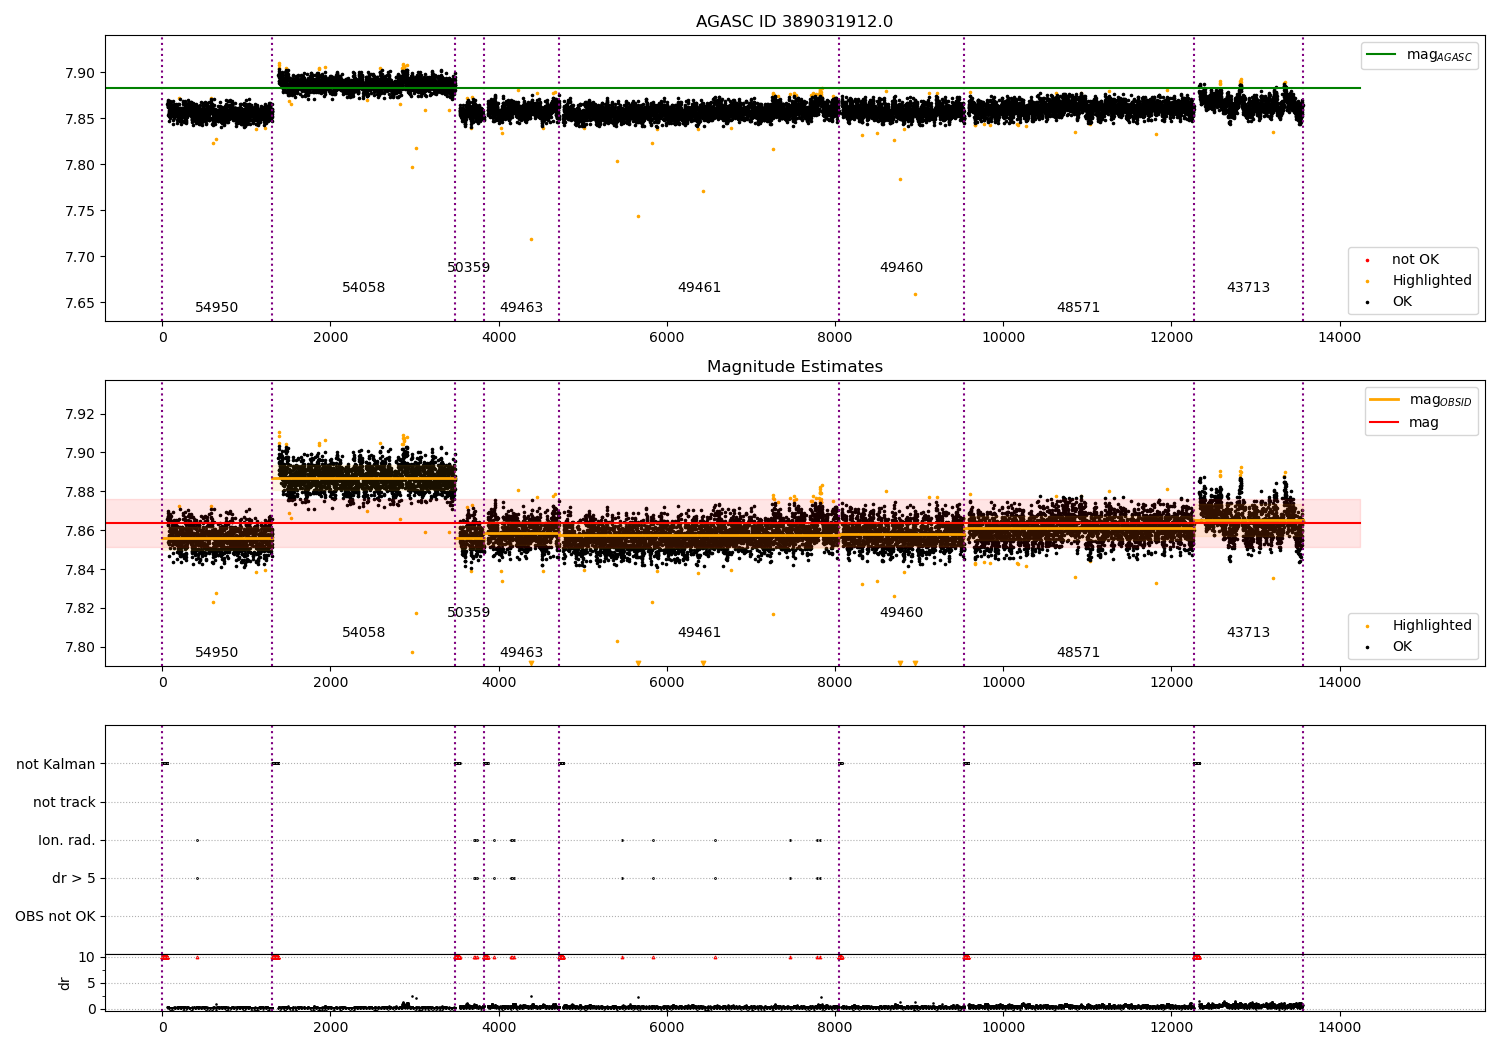Image resolution: width=1500 pixels, height=1050 pixels.
Task: Click OBSID label 54058 in Magnitude Estimates plot
Action: click(x=364, y=633)
